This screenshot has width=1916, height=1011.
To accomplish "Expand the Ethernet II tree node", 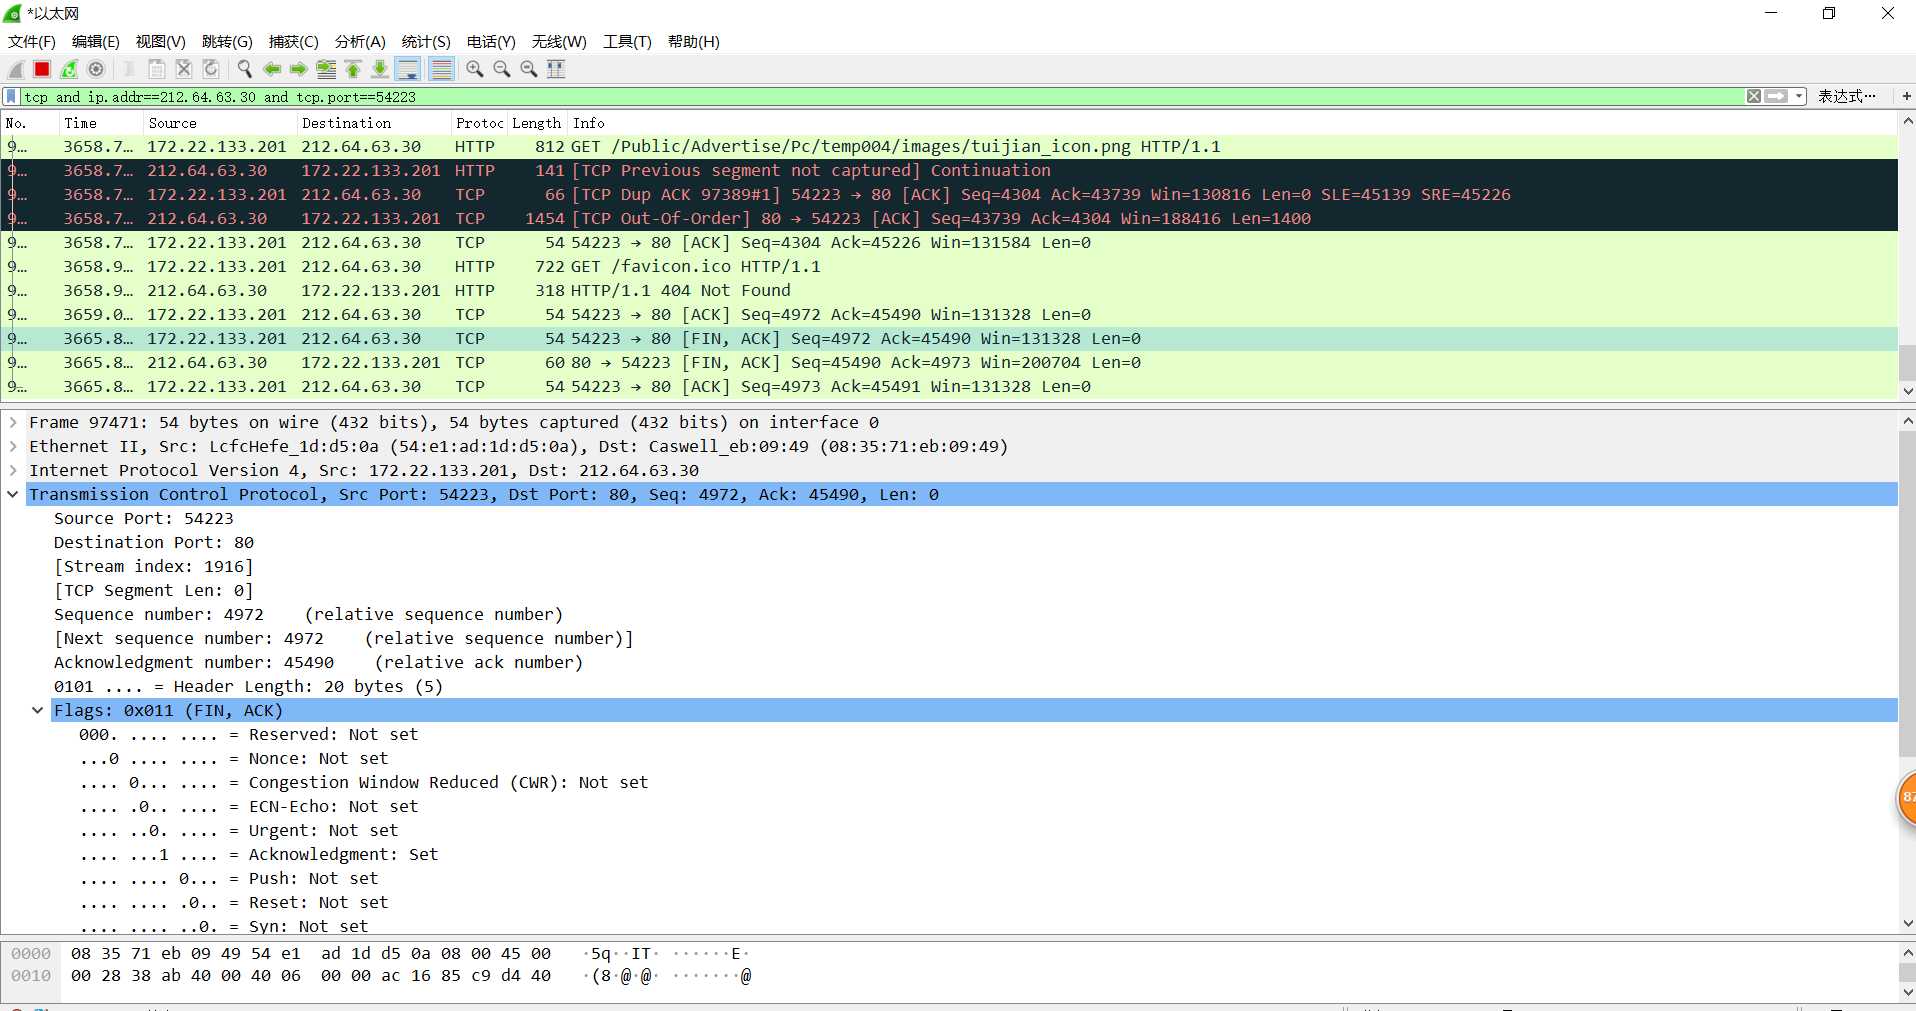I will [x=13, y=446].
